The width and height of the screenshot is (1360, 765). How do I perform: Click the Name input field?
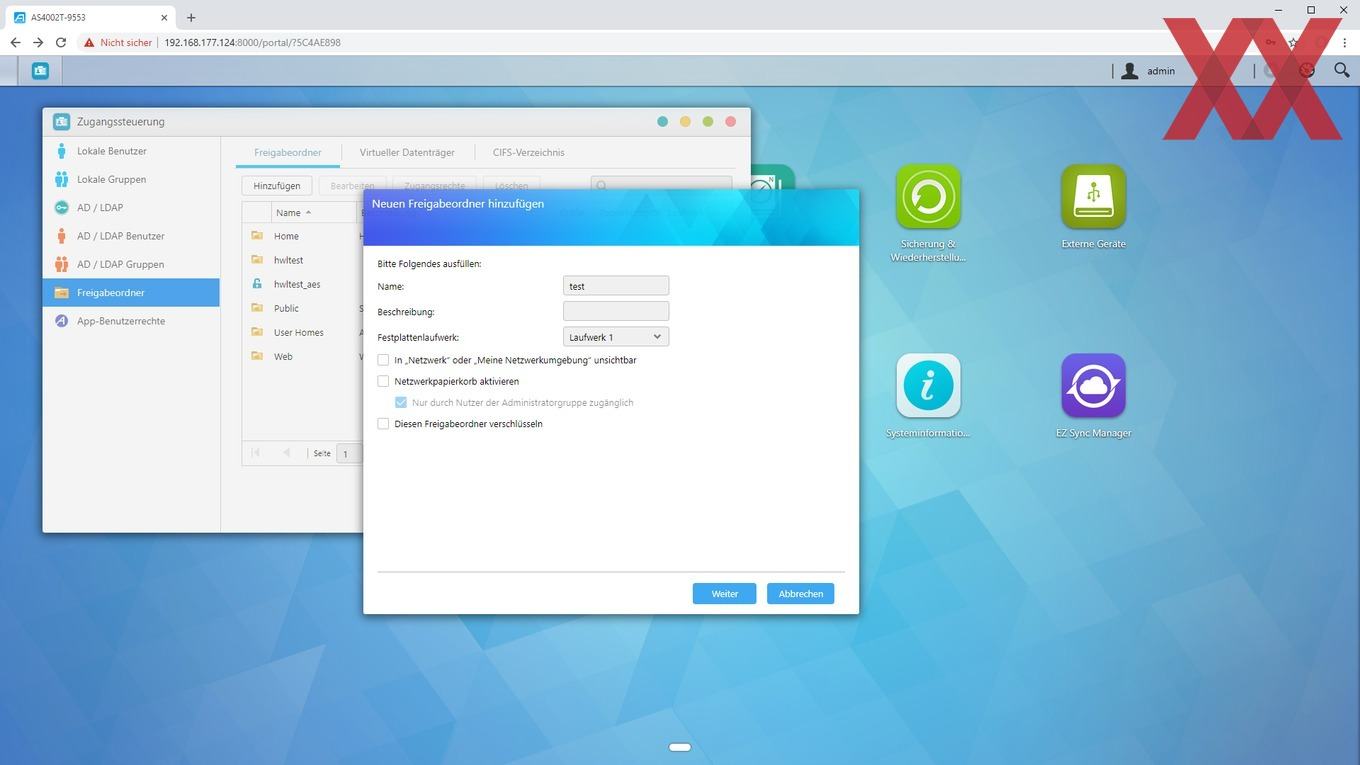(x=616, y=286)
